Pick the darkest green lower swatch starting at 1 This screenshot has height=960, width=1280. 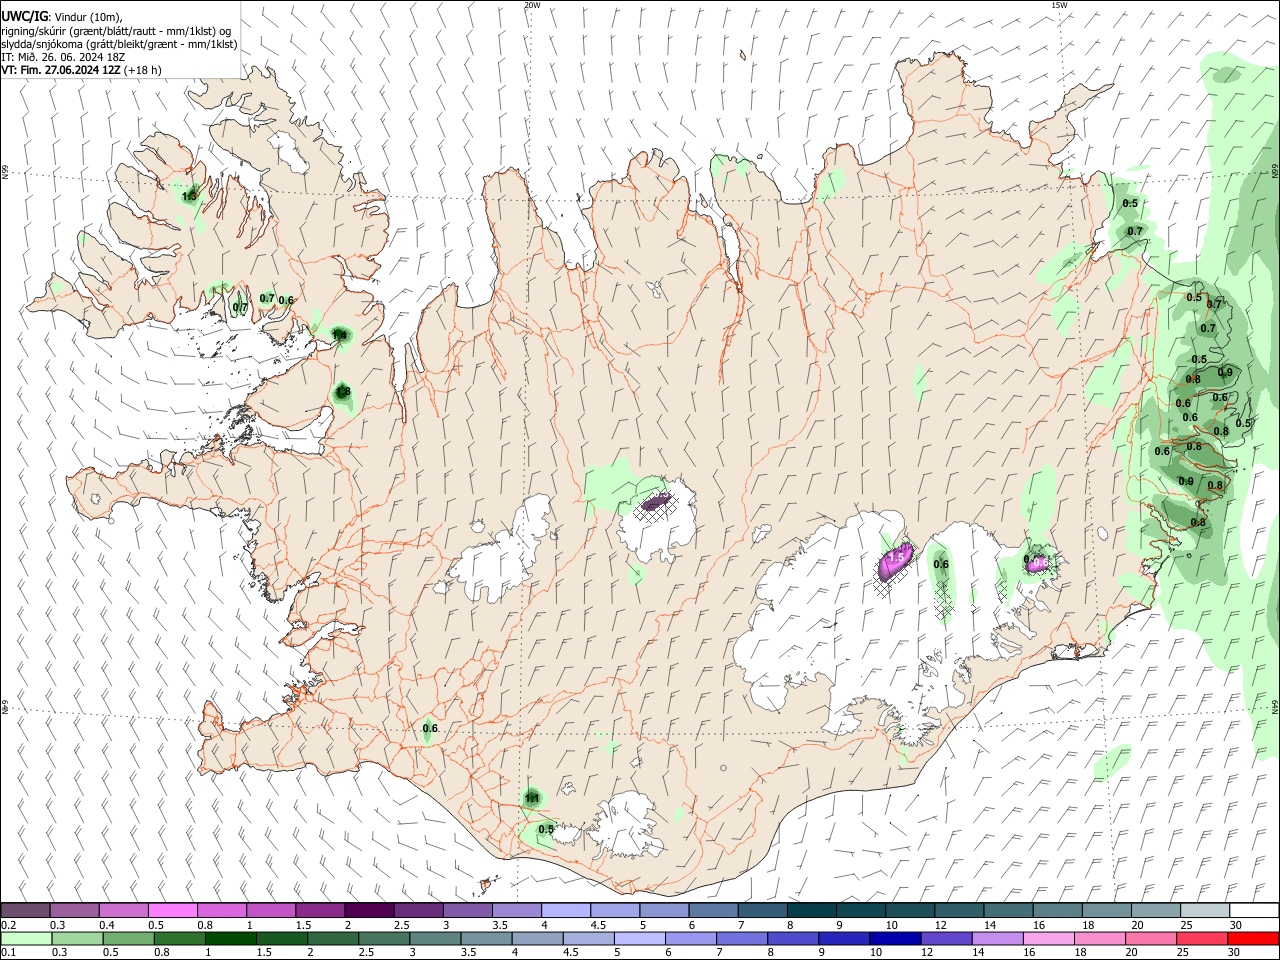click(x=230, y=938)
